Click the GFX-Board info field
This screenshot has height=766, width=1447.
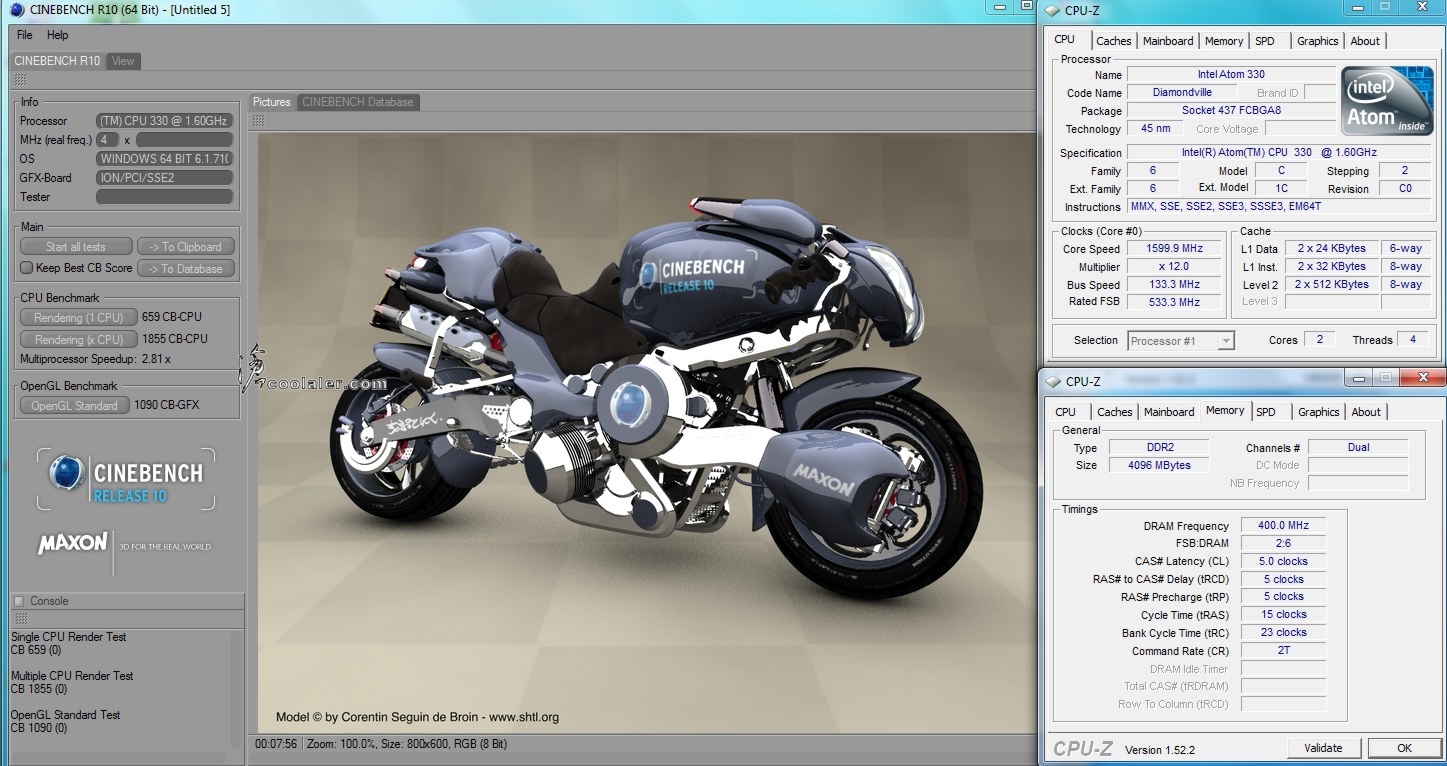pyautogui.click(x=164, y=178)
